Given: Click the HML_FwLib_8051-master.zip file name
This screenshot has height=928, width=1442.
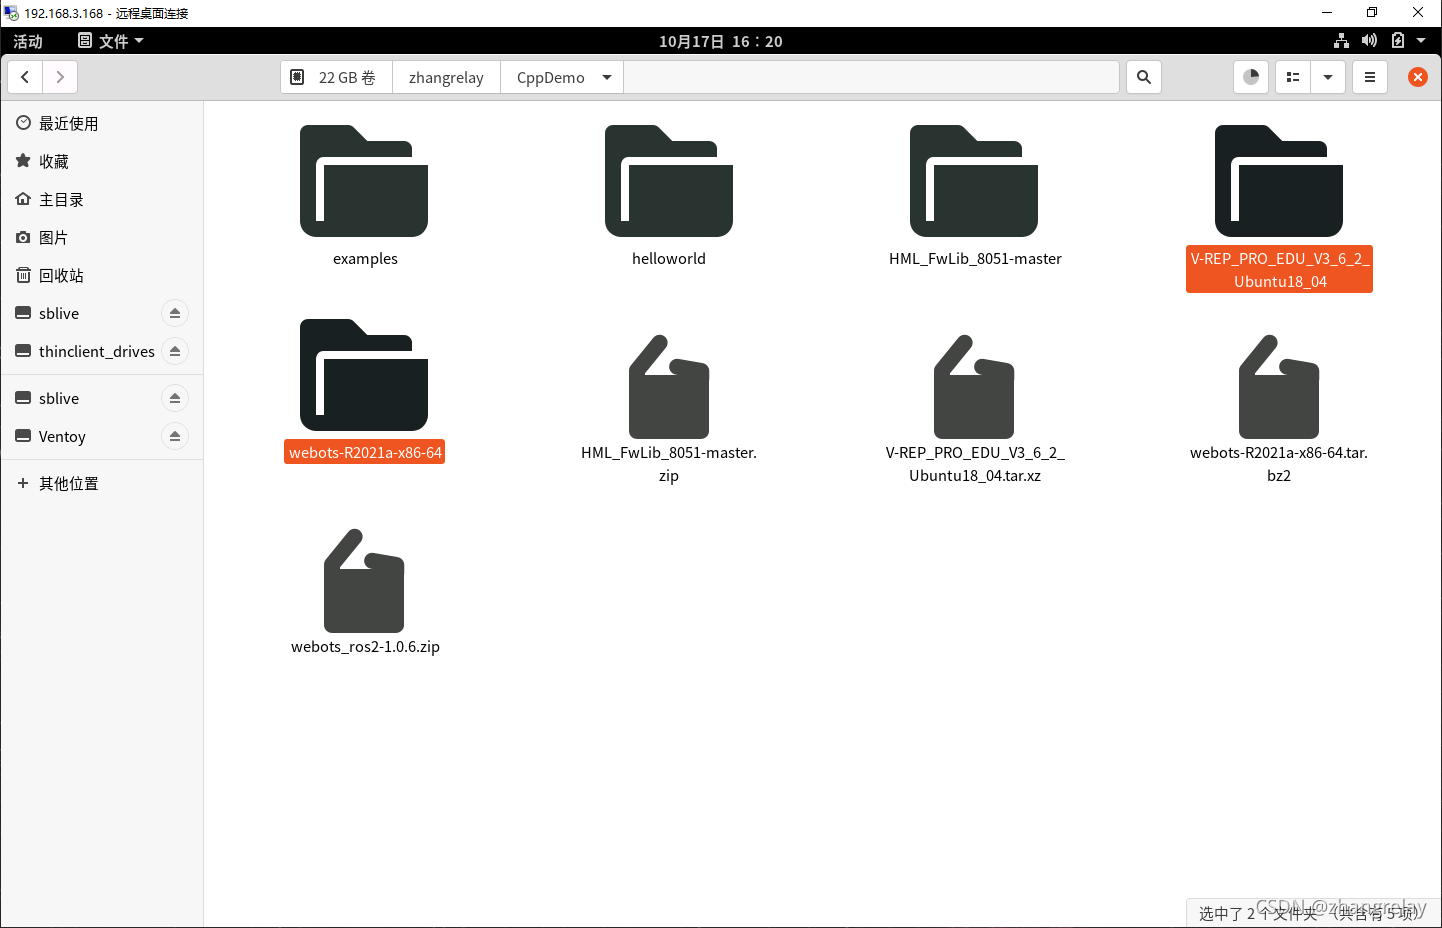Looking at the screenshot, I should [669, 464].
